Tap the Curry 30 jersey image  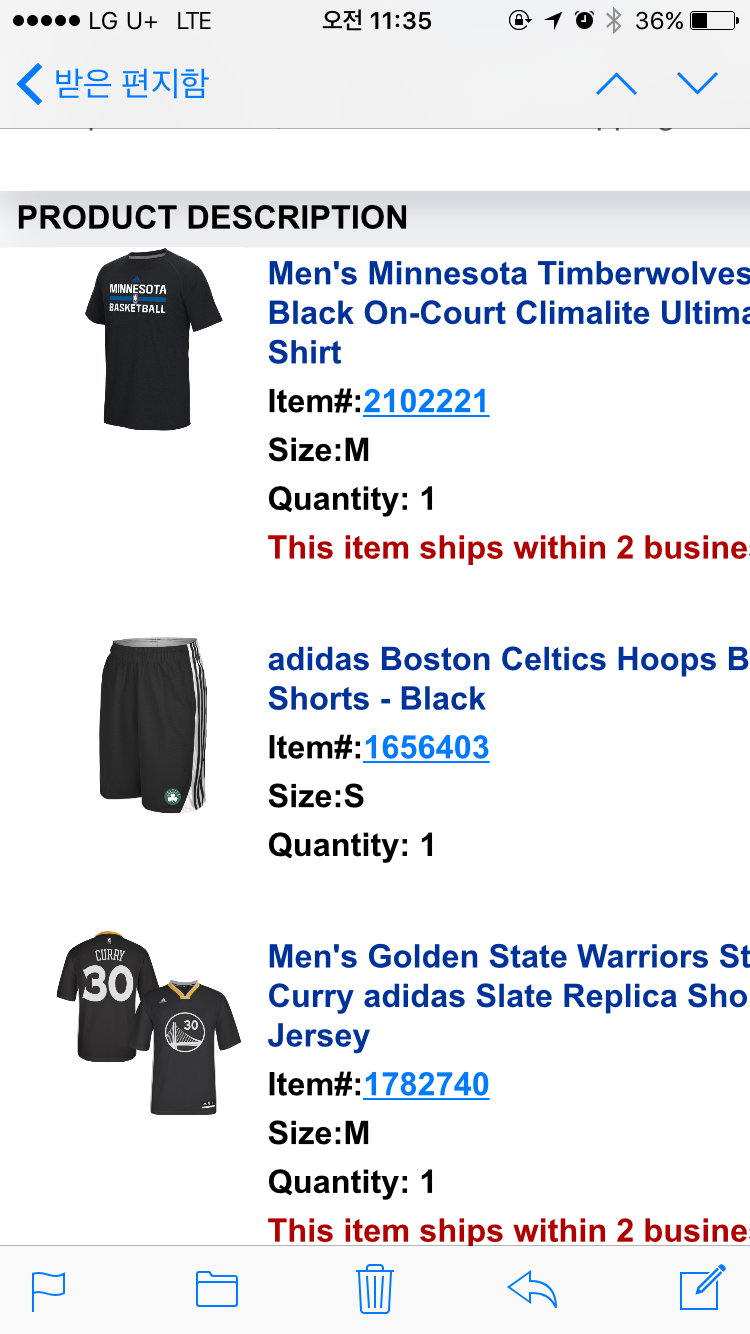point(149,1022)
